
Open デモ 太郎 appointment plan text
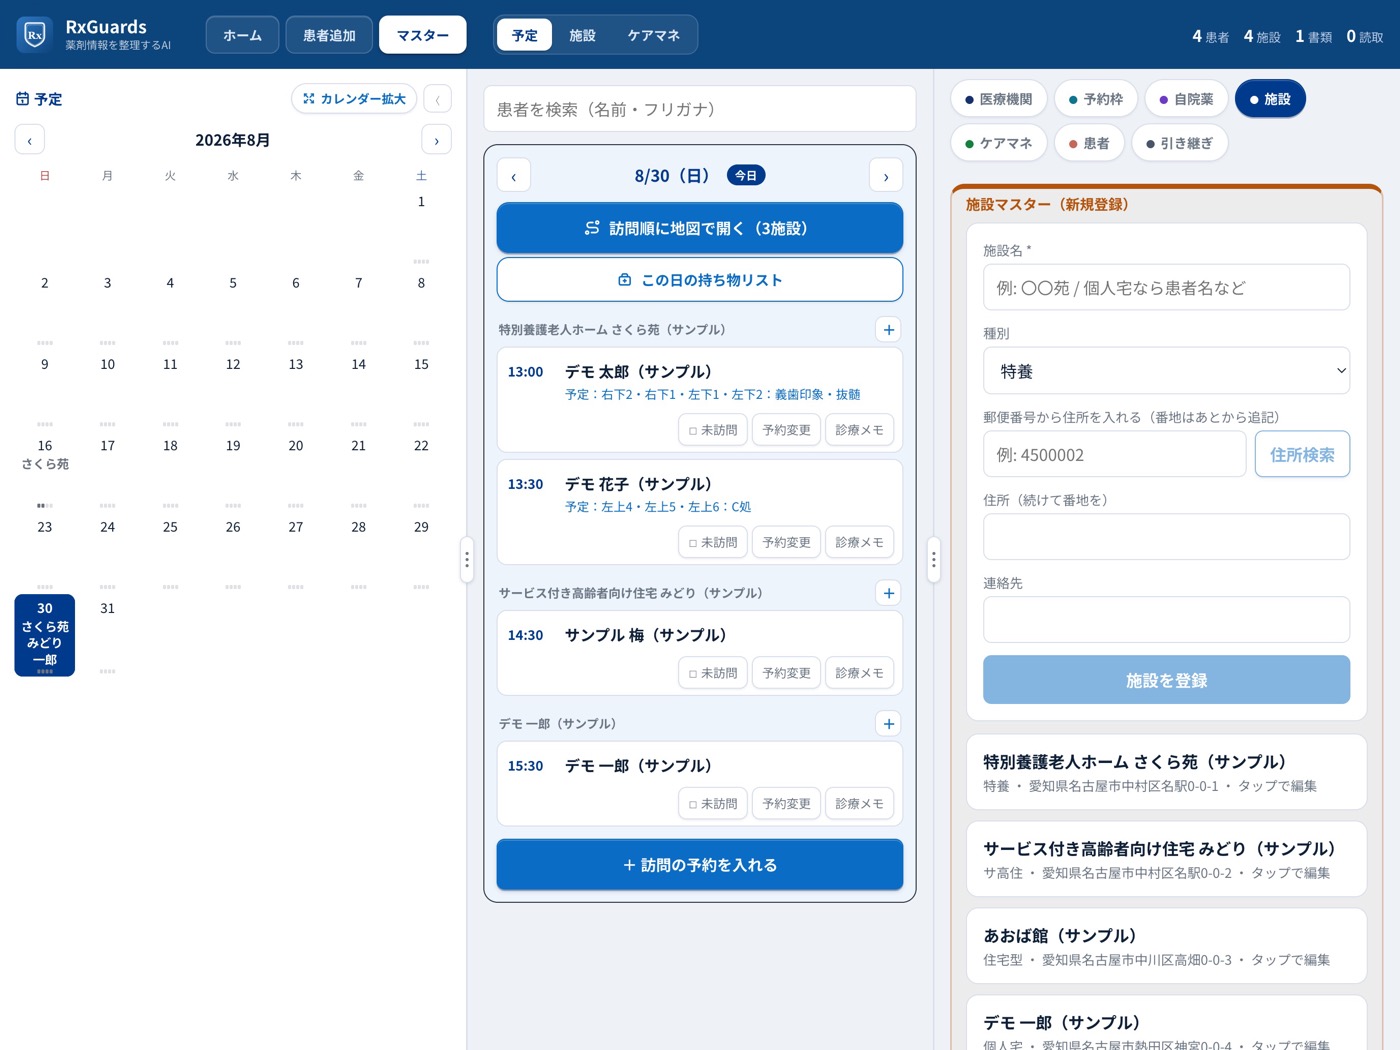pyautogui.click(x=713, y=395)
